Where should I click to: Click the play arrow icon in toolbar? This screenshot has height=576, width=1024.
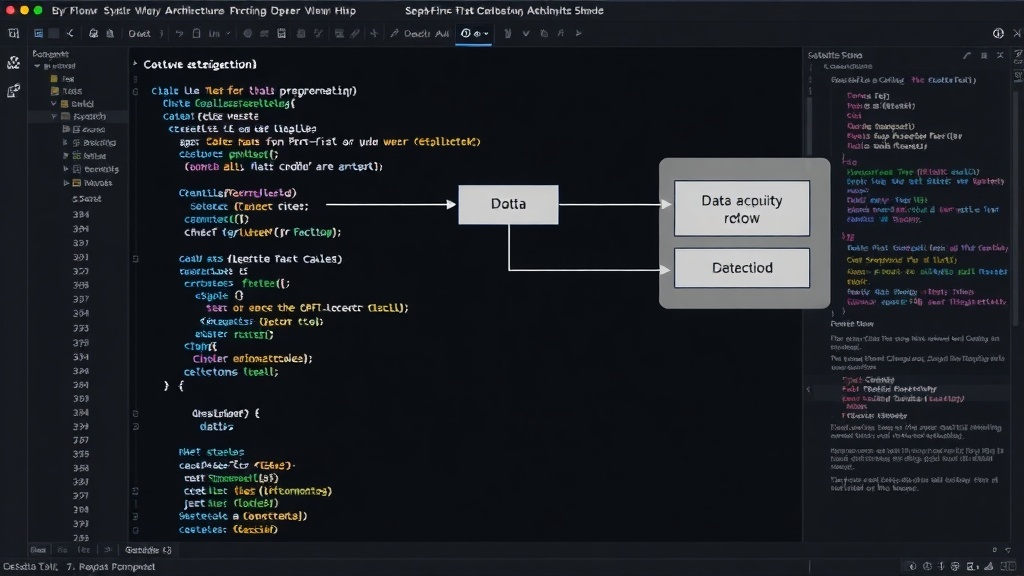pyautogui.click(x=578, y=33)
